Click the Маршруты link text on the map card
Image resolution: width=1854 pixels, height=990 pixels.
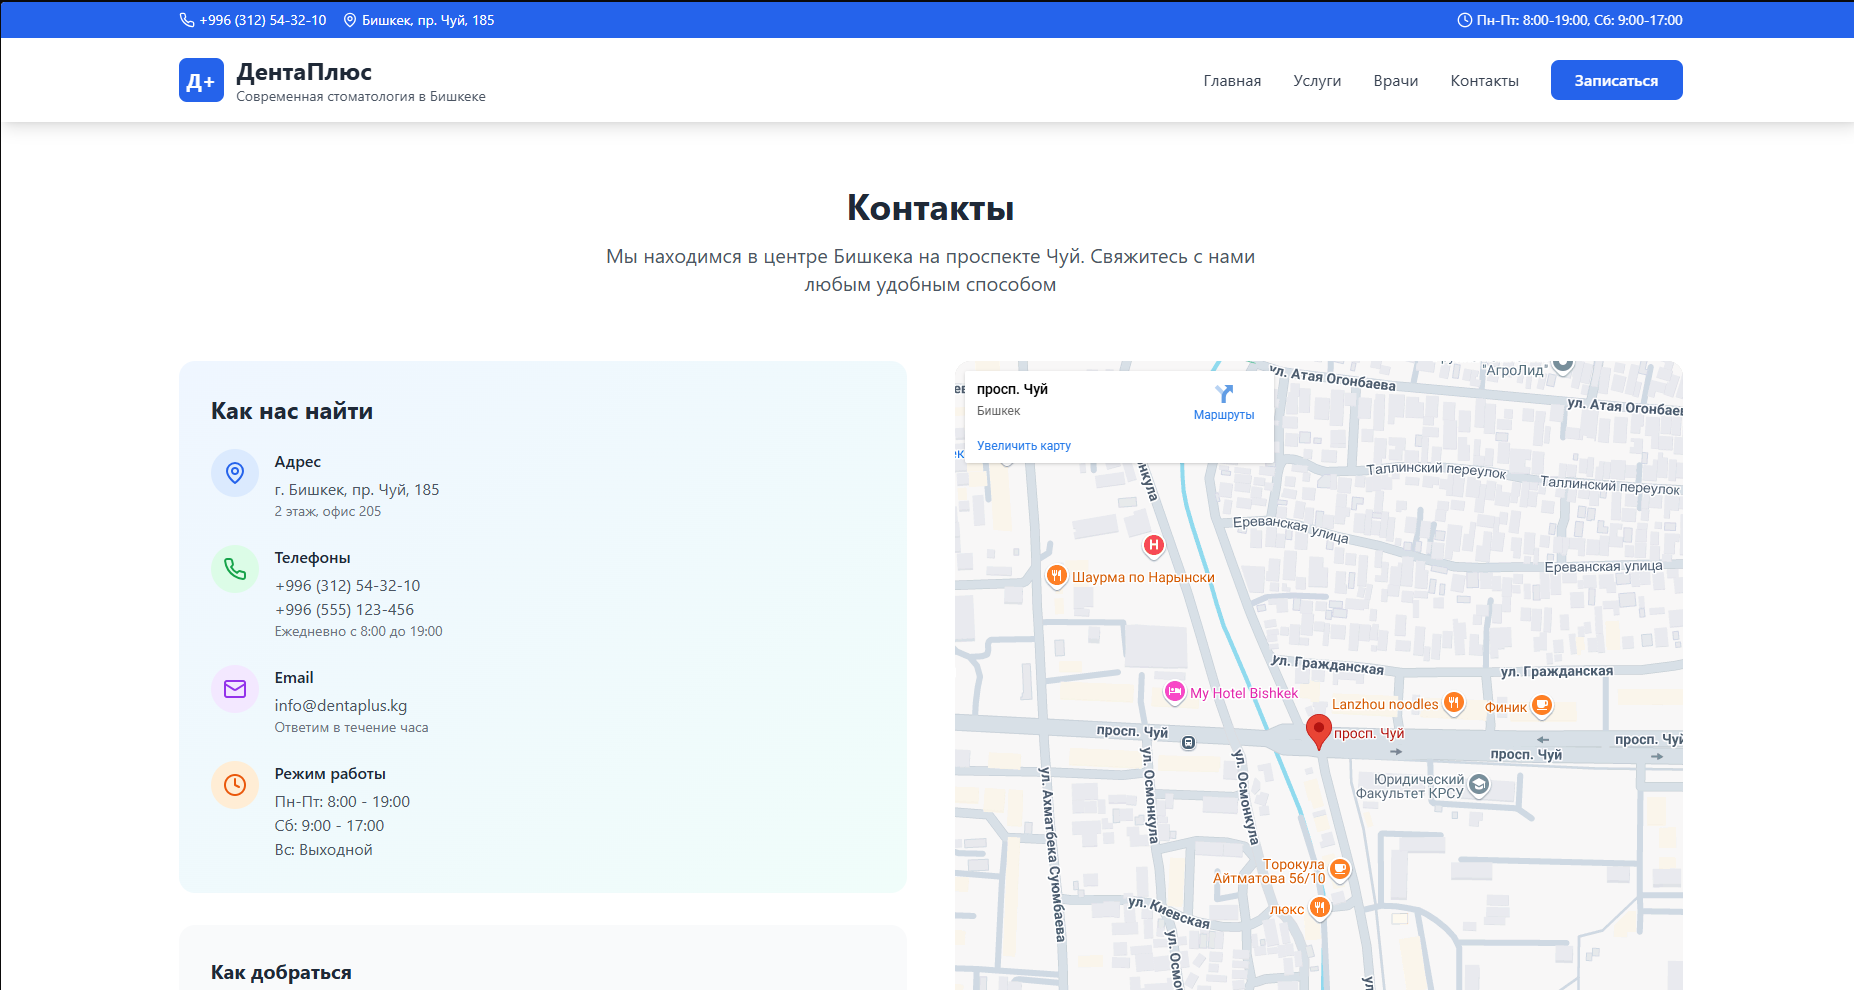pyautogui.click(x=1224, y=415)
